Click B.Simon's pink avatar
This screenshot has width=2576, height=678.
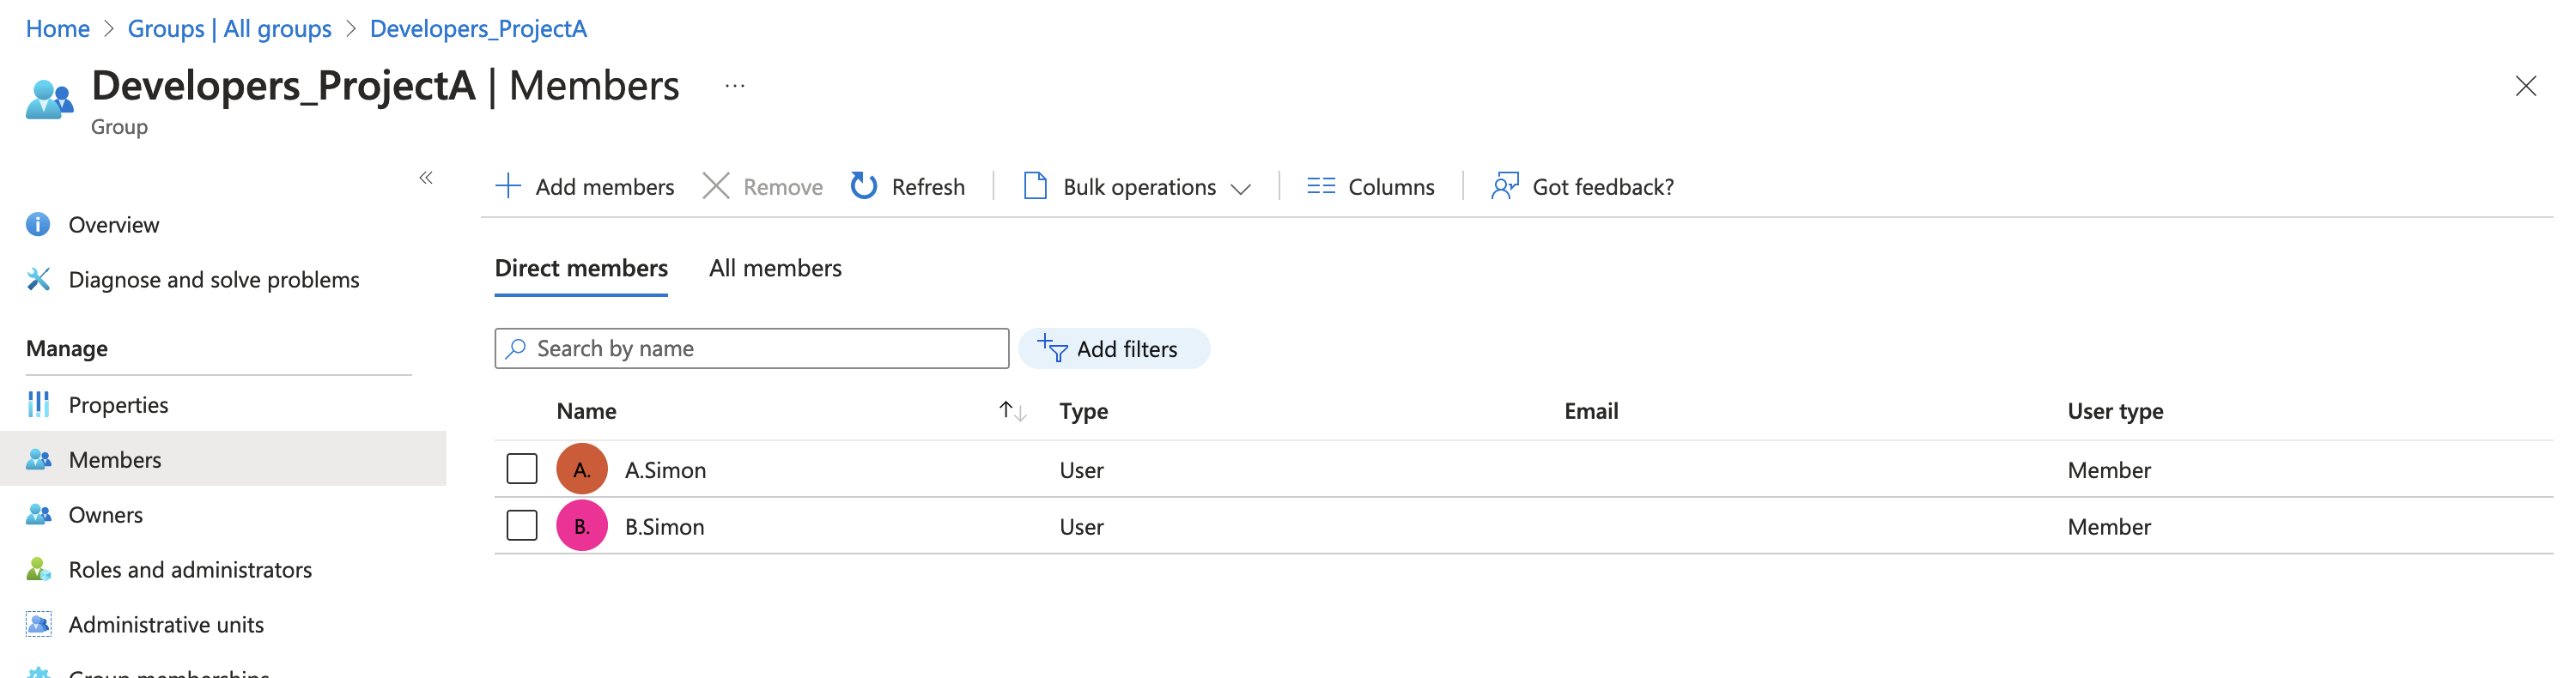pyautogui.click(x=582, y=526)
